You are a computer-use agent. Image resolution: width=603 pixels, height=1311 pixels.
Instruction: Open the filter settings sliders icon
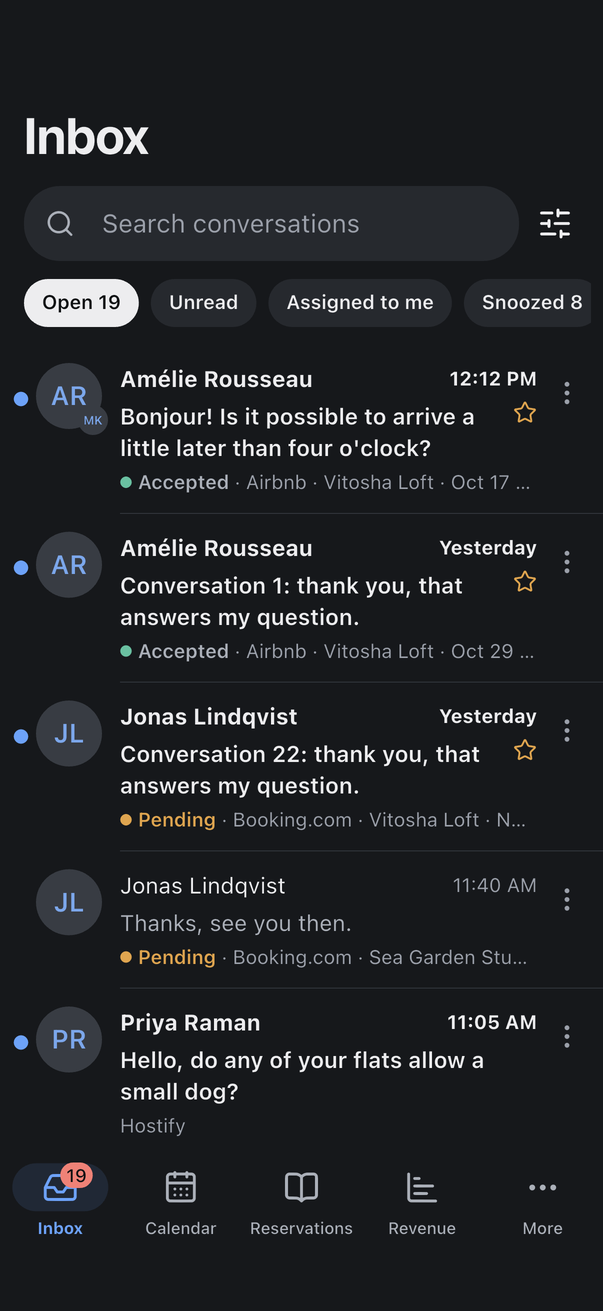pos(555,223)
